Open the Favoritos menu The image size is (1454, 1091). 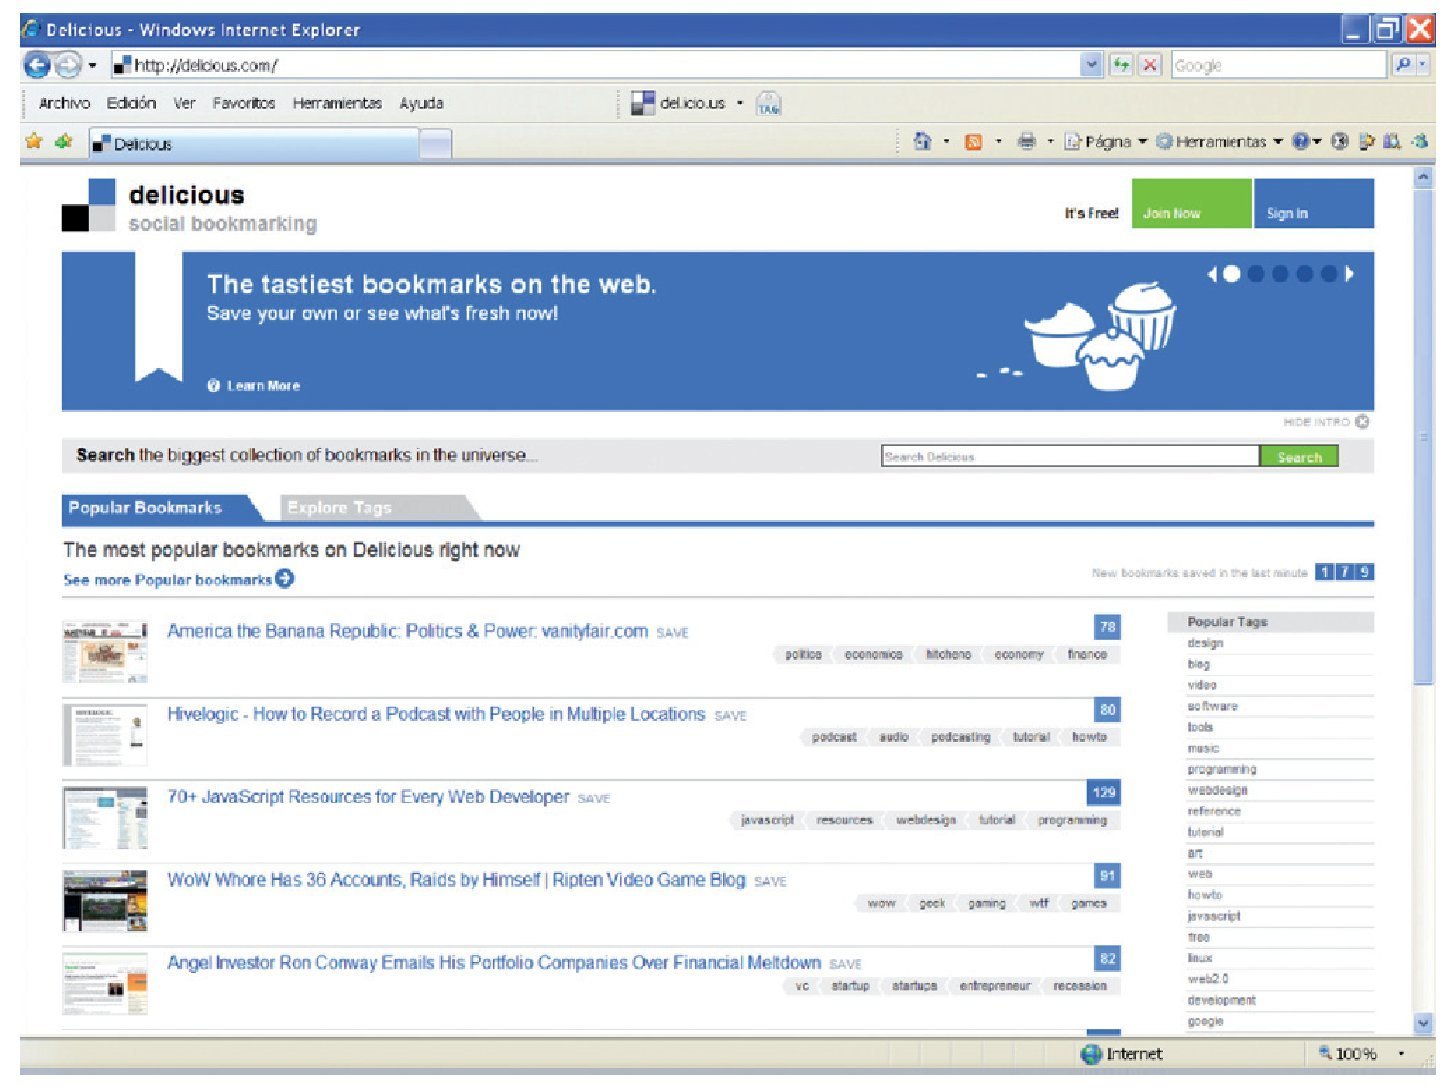[243, 103]
